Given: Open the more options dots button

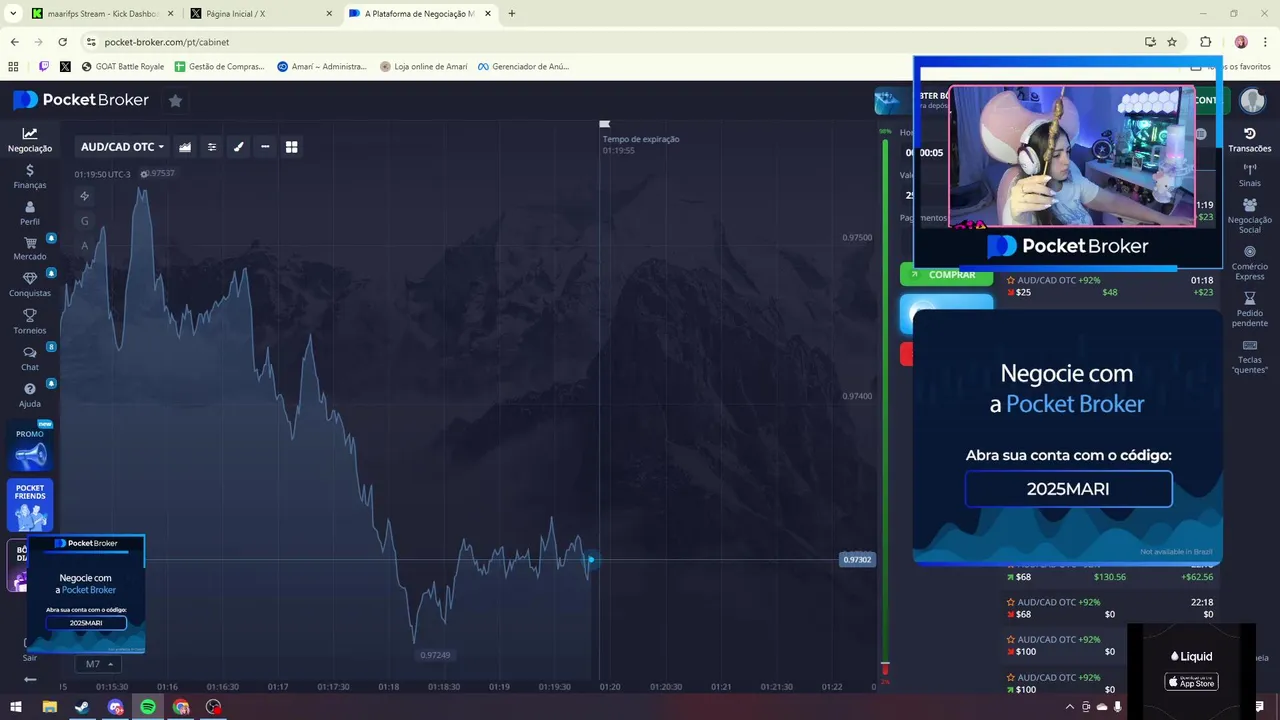Looking at the screenshot, I should tap(265, 147).
